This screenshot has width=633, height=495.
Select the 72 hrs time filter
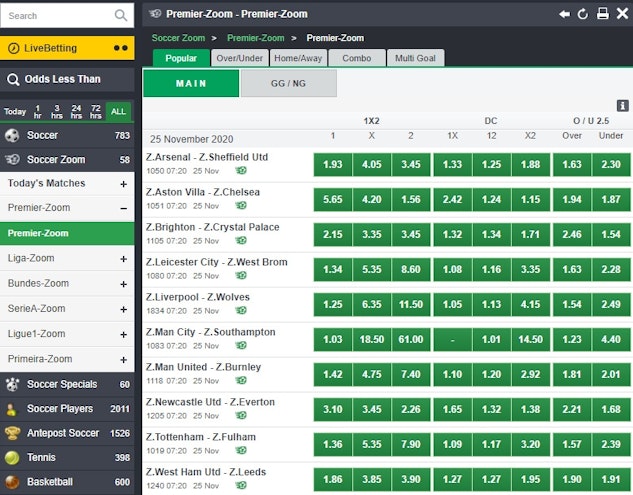click(96, 111)
